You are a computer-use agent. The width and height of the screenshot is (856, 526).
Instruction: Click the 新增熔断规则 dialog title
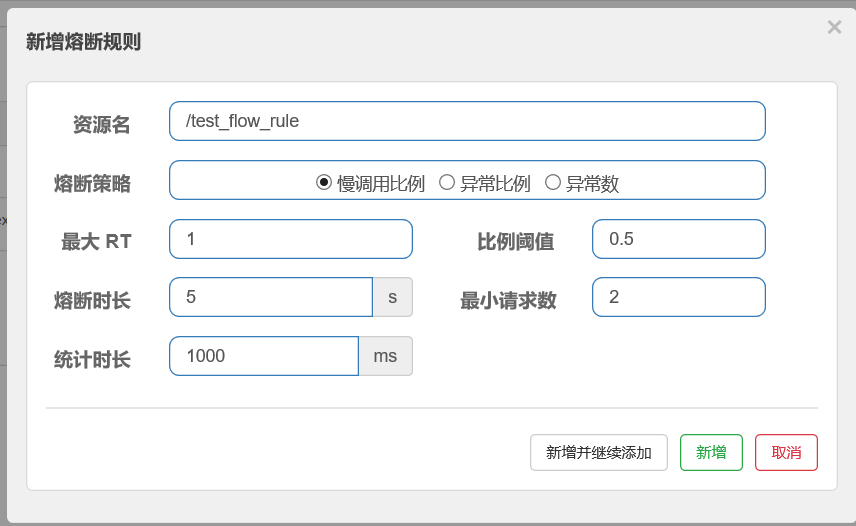(x=83, y=41)
